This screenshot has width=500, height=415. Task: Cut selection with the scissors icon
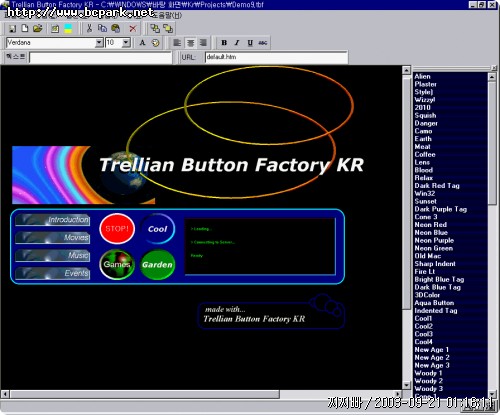click(x=89, y=29)
